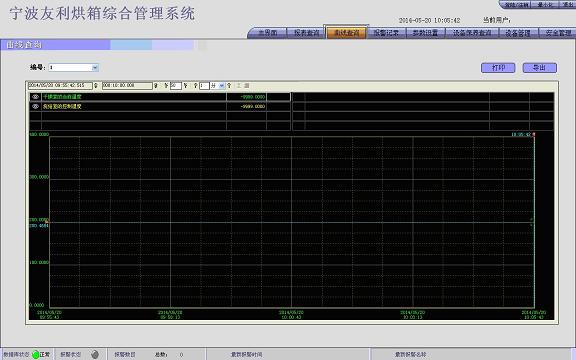Screen dimensions: 576x360
Task: Toggle visibility of the yellow temperature curve
Action: (35, 106)
